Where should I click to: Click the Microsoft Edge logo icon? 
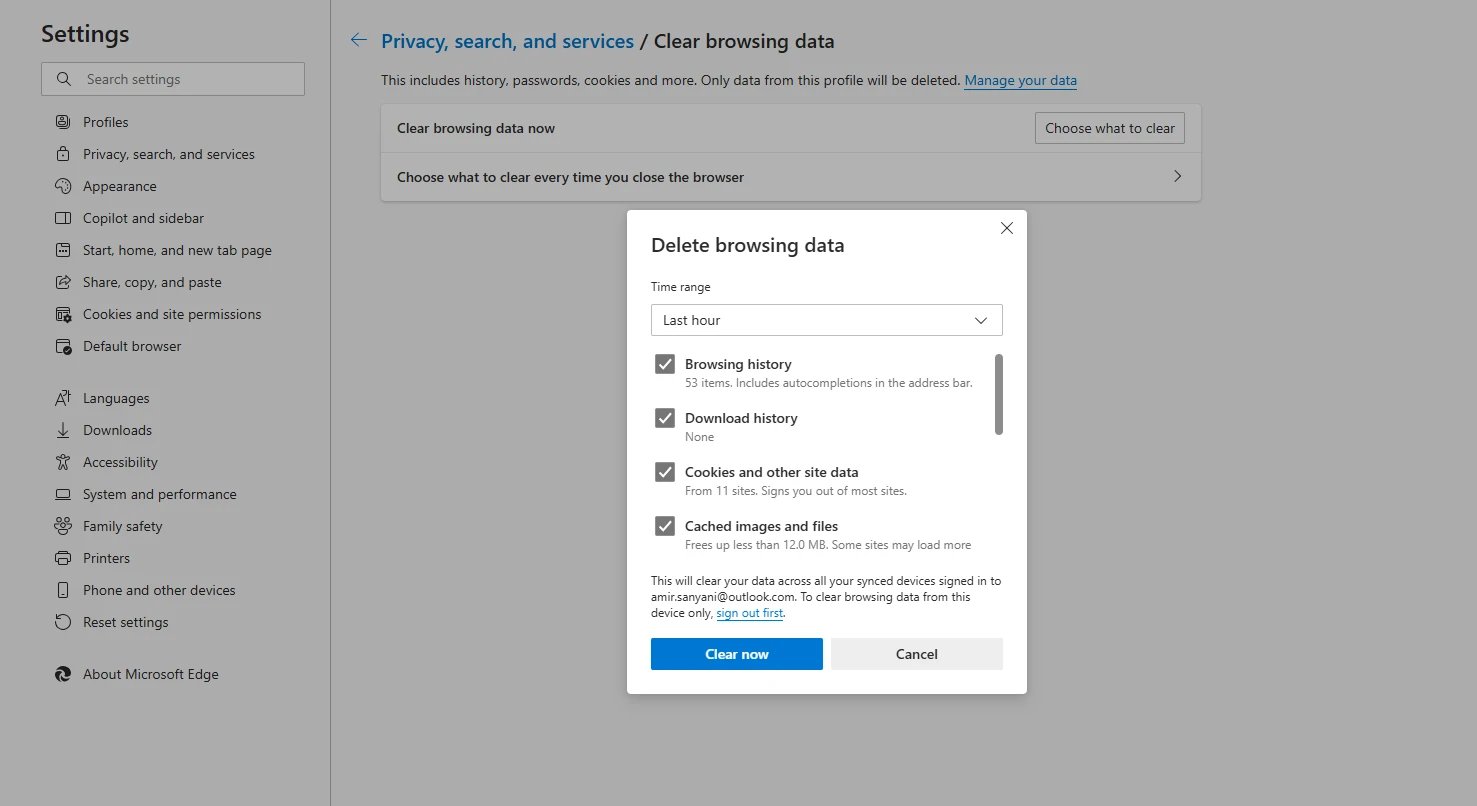[63, 674]
